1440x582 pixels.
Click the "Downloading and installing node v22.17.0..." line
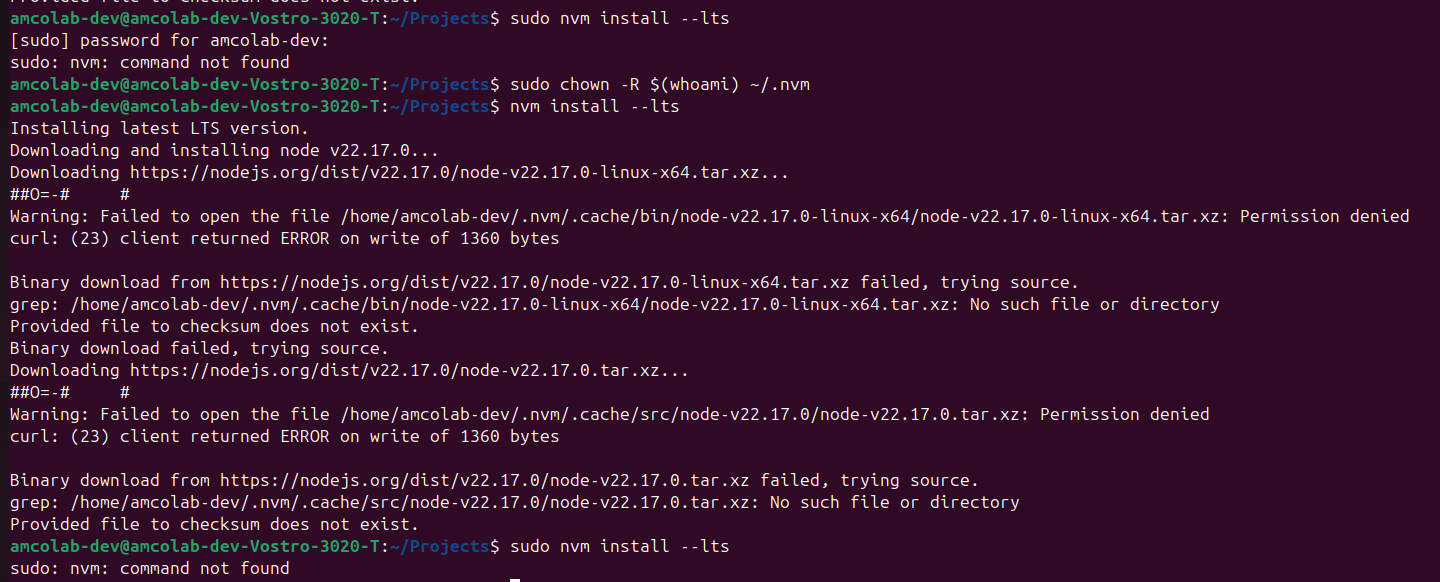(x=224, y=150)
